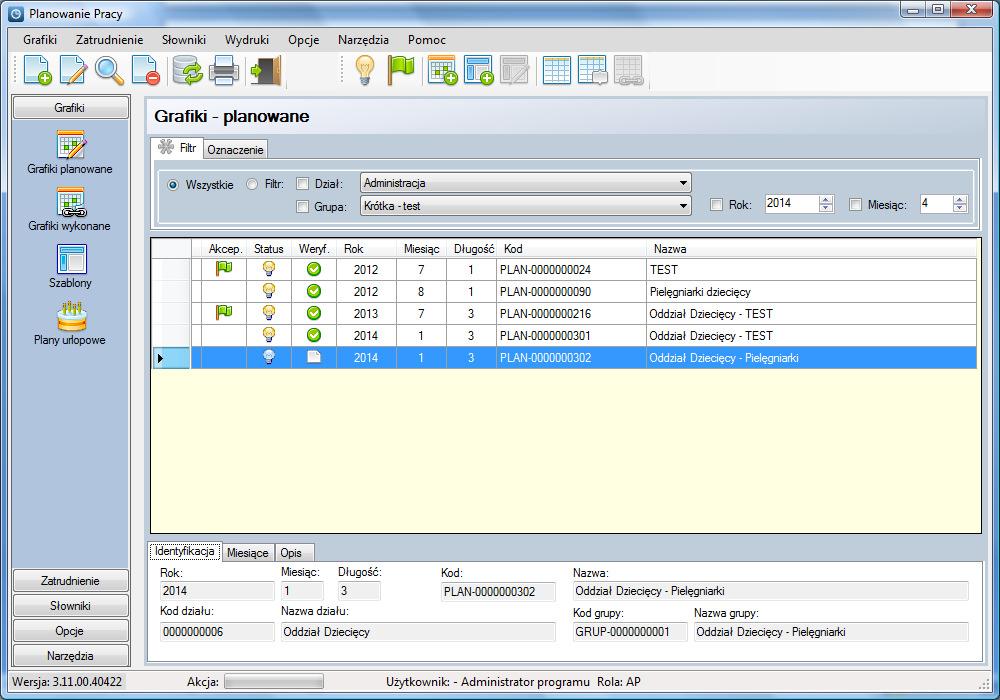1000x700 pixels.
Task: Open the Dział dropdown showing Administracja
Action: point(526,183)
